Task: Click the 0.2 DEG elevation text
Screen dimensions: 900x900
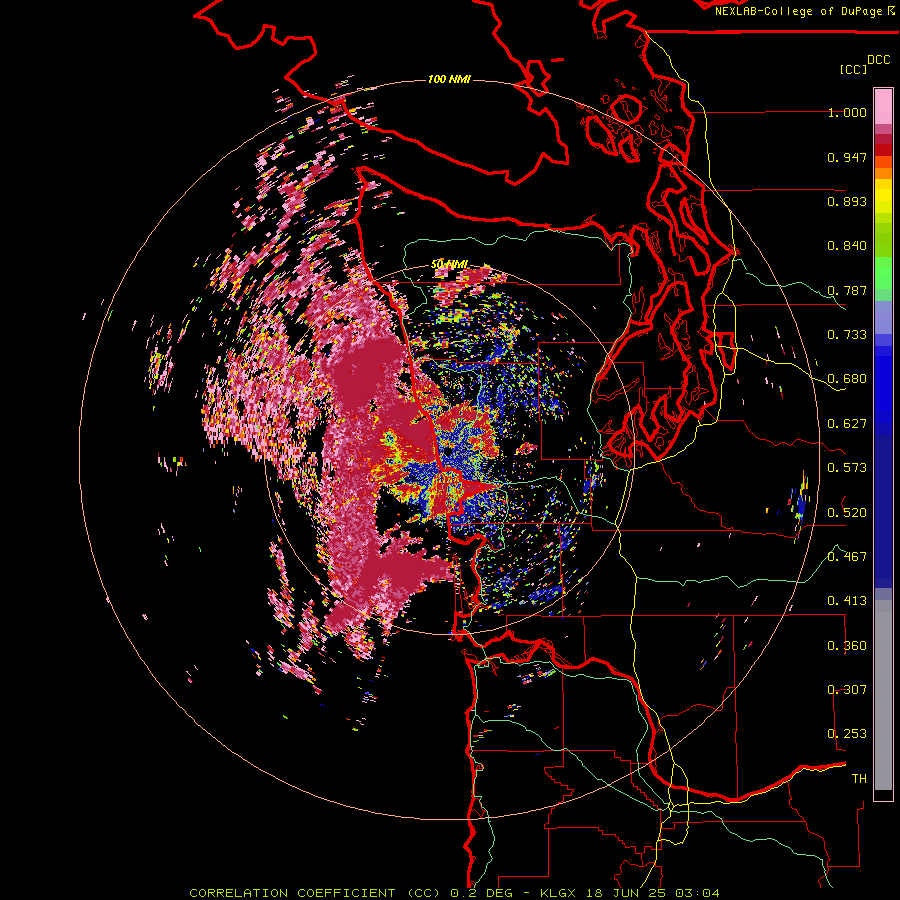Action: coord(481,893)
